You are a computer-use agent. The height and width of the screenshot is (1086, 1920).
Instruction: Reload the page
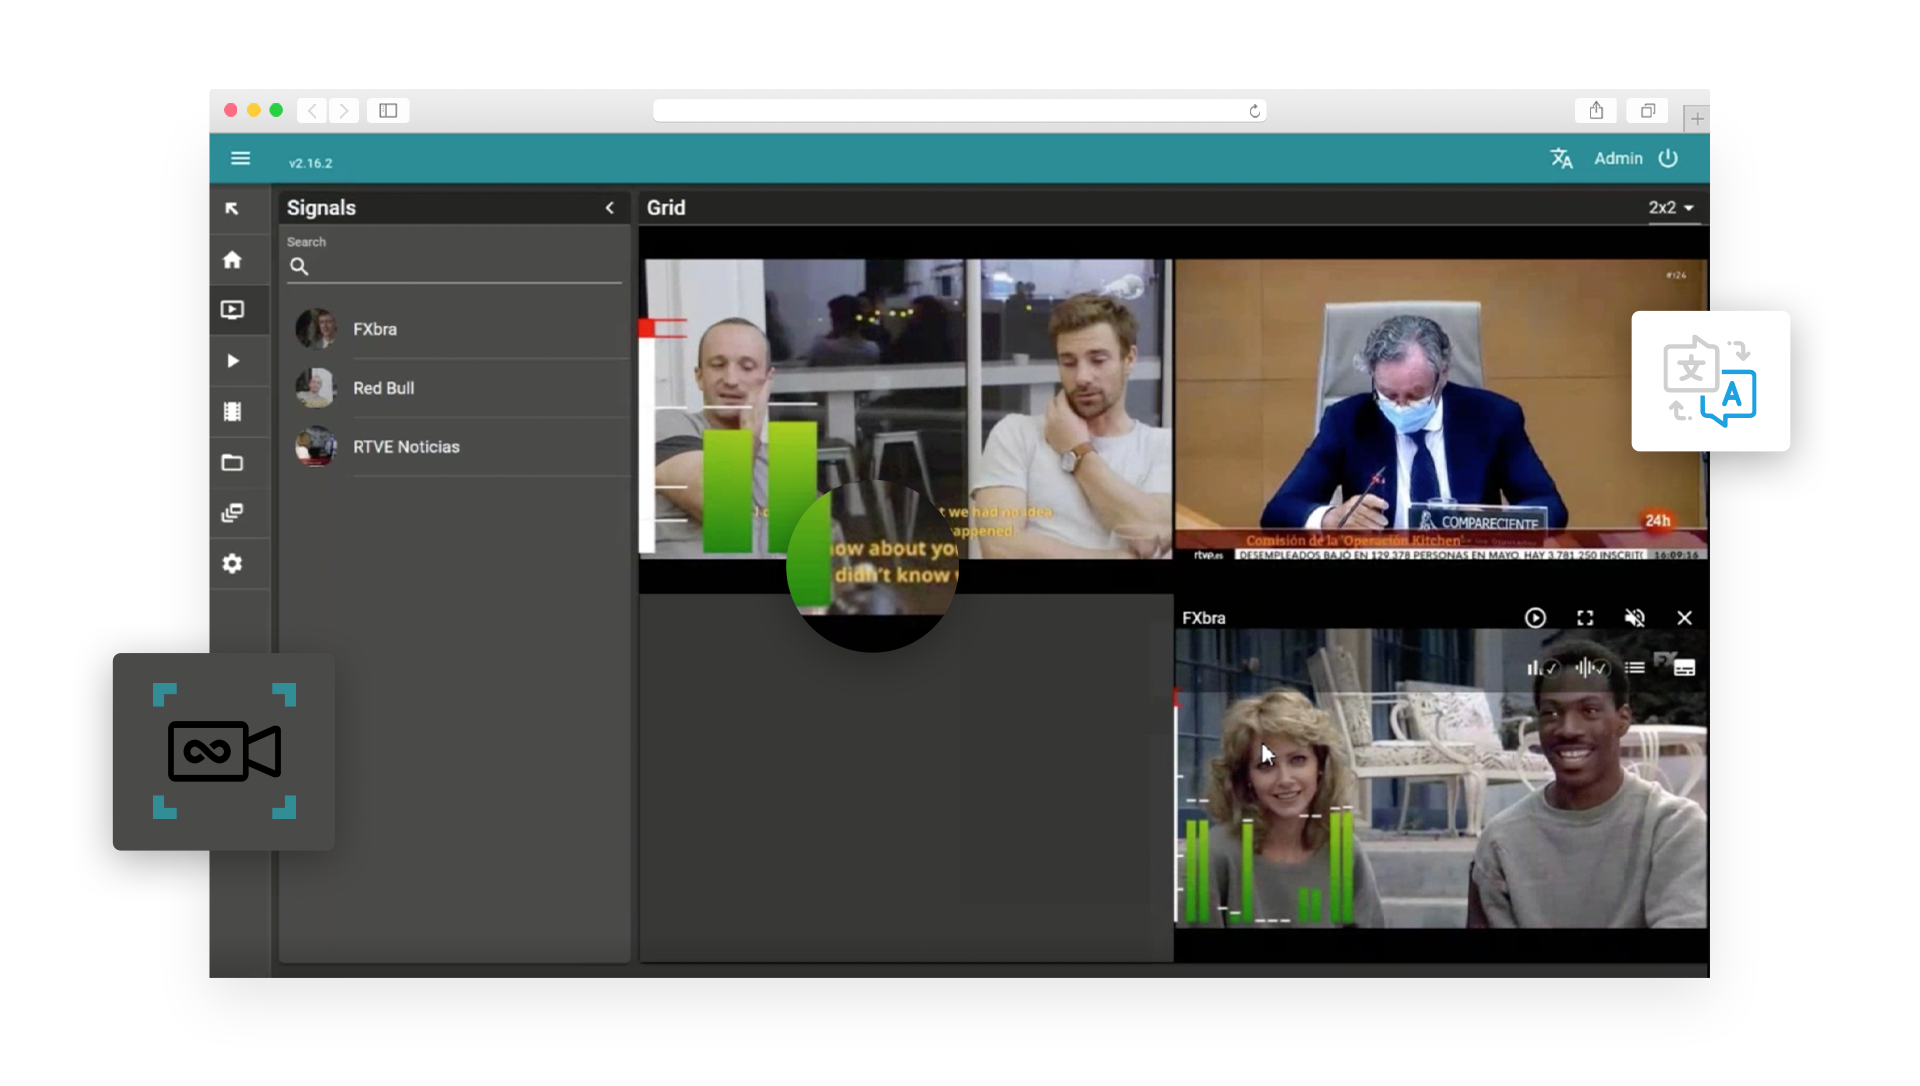coord(1254,111)
